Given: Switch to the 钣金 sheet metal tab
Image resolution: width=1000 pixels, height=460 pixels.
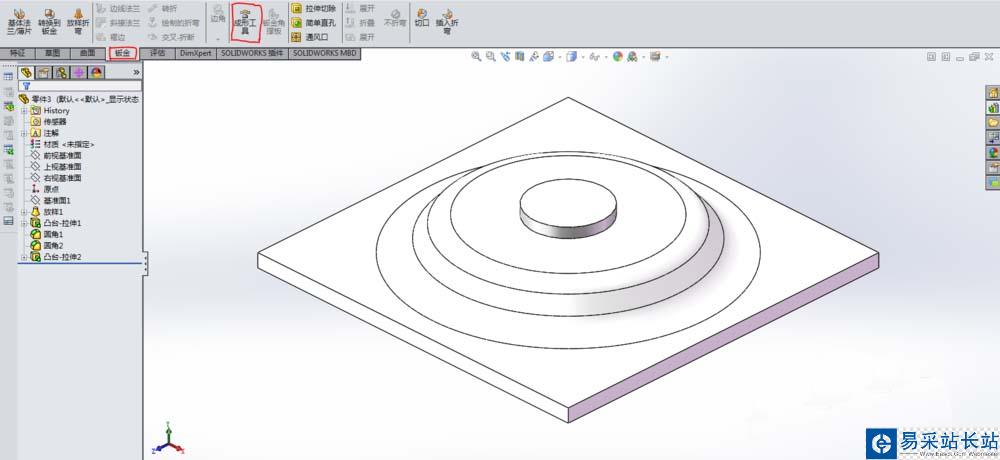Looking at the screenshot, I should pyautogui.click(x=122, y=54).
